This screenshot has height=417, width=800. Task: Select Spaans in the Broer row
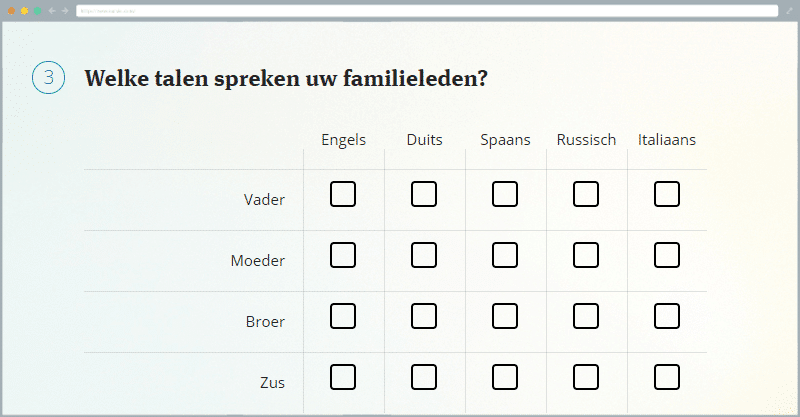[x=505, y=316]
